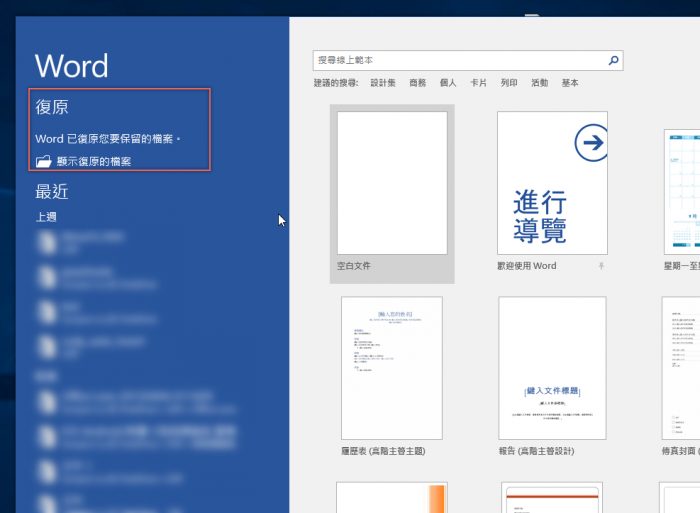The width and height of the screenshot is (700, 513).
Task: Select the 個人 suggested search
Action: tap(448, 83)
